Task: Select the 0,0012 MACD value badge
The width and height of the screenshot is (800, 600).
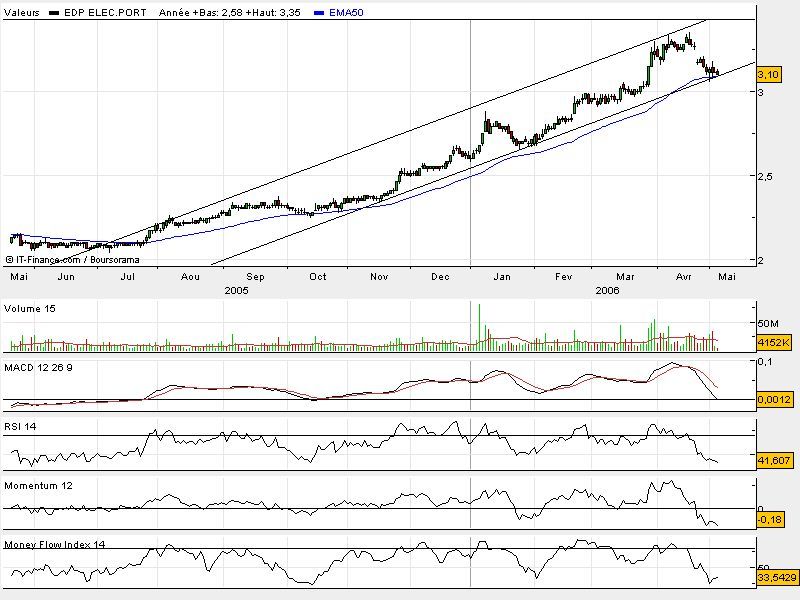Action: click(x=774, y=399)
